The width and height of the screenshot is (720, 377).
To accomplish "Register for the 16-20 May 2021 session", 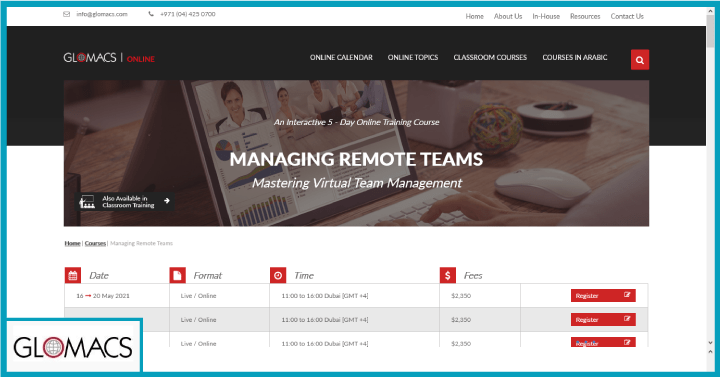I will pos(603,296).
